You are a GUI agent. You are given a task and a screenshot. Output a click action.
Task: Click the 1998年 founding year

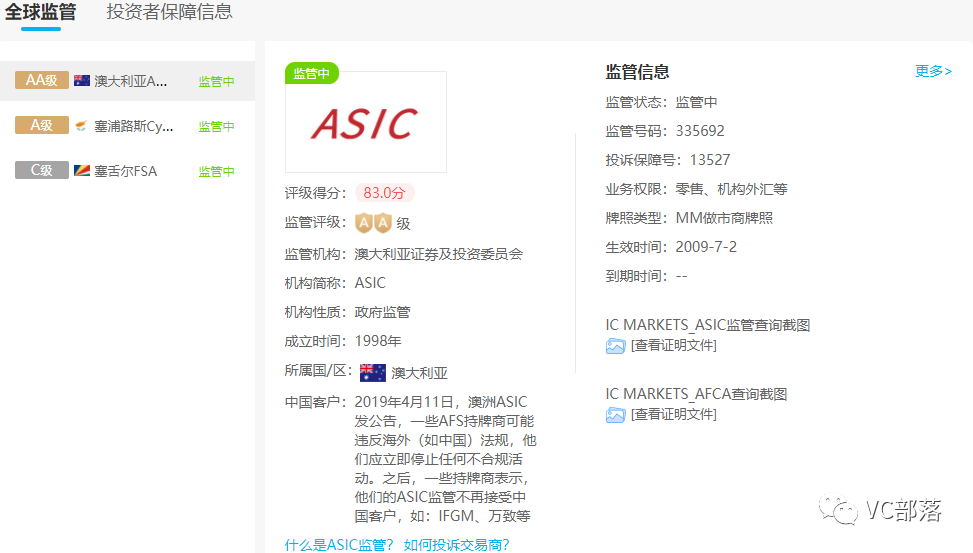(378, 341)
